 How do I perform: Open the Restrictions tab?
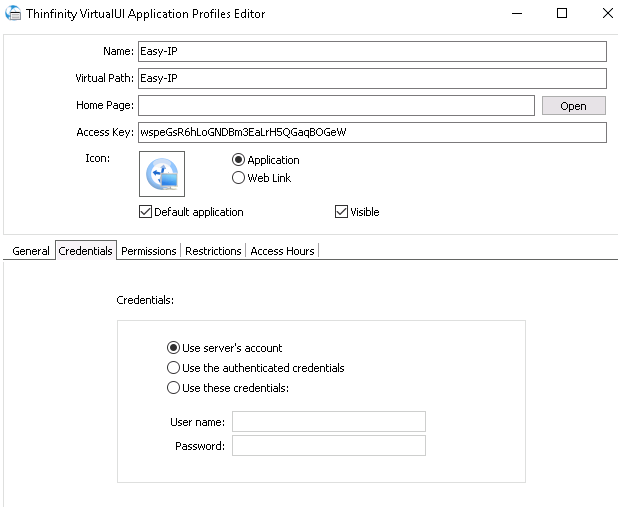[213, 251]
